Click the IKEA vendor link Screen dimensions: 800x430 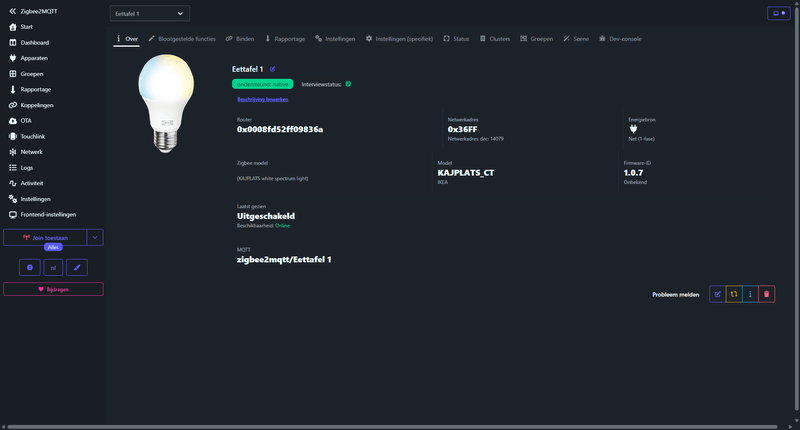[x=442, y=182]
